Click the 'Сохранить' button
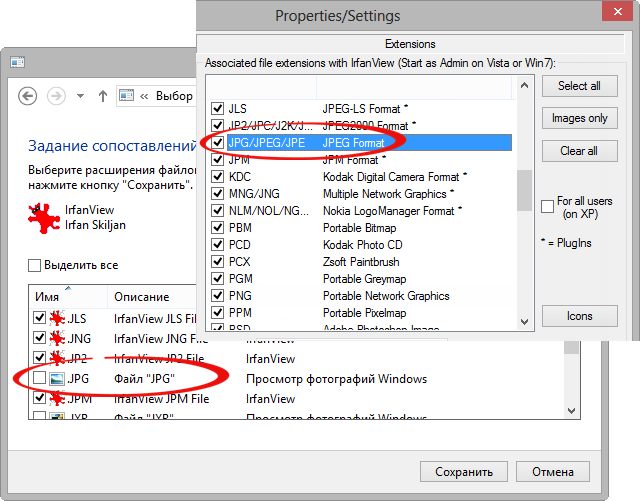The height and width of the screenshot is (501, 640). pyautogui.click(x=464, y=472)
